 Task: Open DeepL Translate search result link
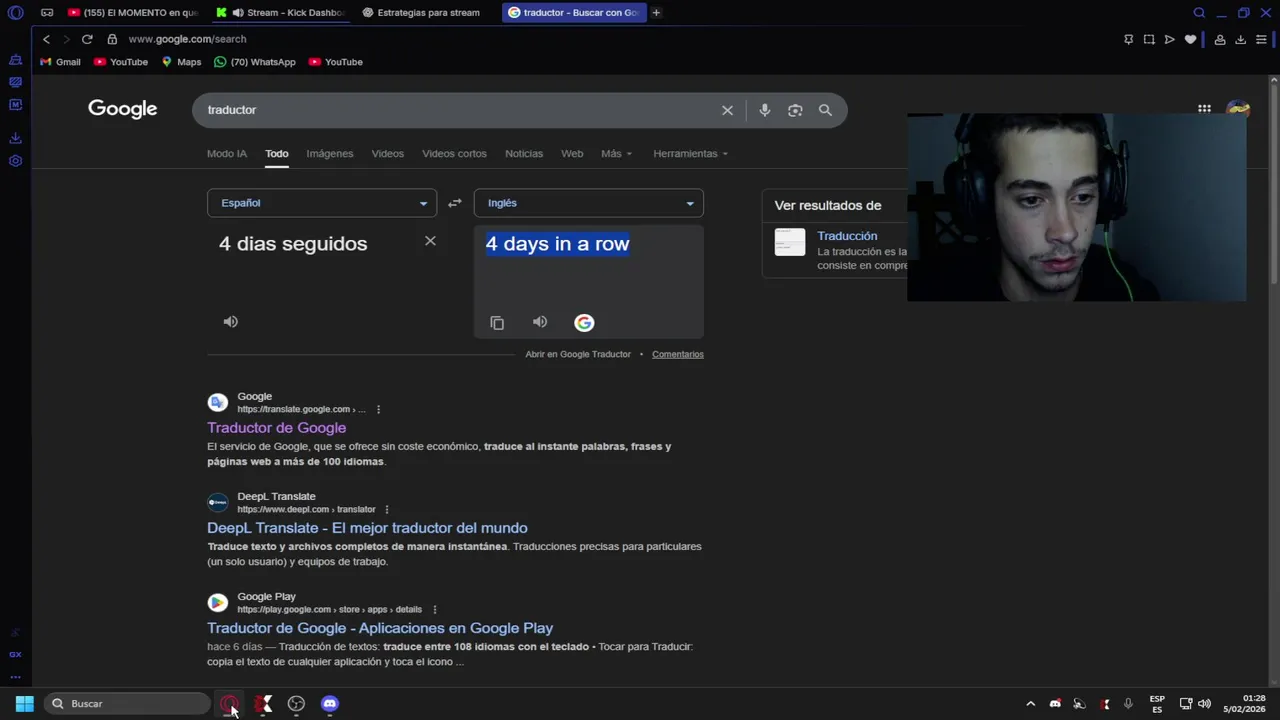click(367, 528)
